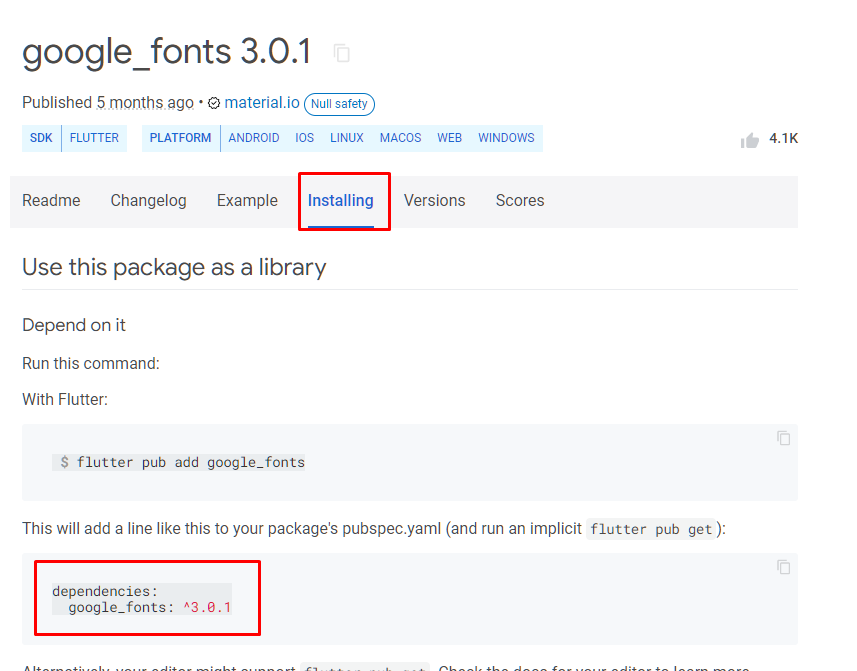Open the Readme tab
This screenshot has height=671, width=857.
(x=51, y=201)
